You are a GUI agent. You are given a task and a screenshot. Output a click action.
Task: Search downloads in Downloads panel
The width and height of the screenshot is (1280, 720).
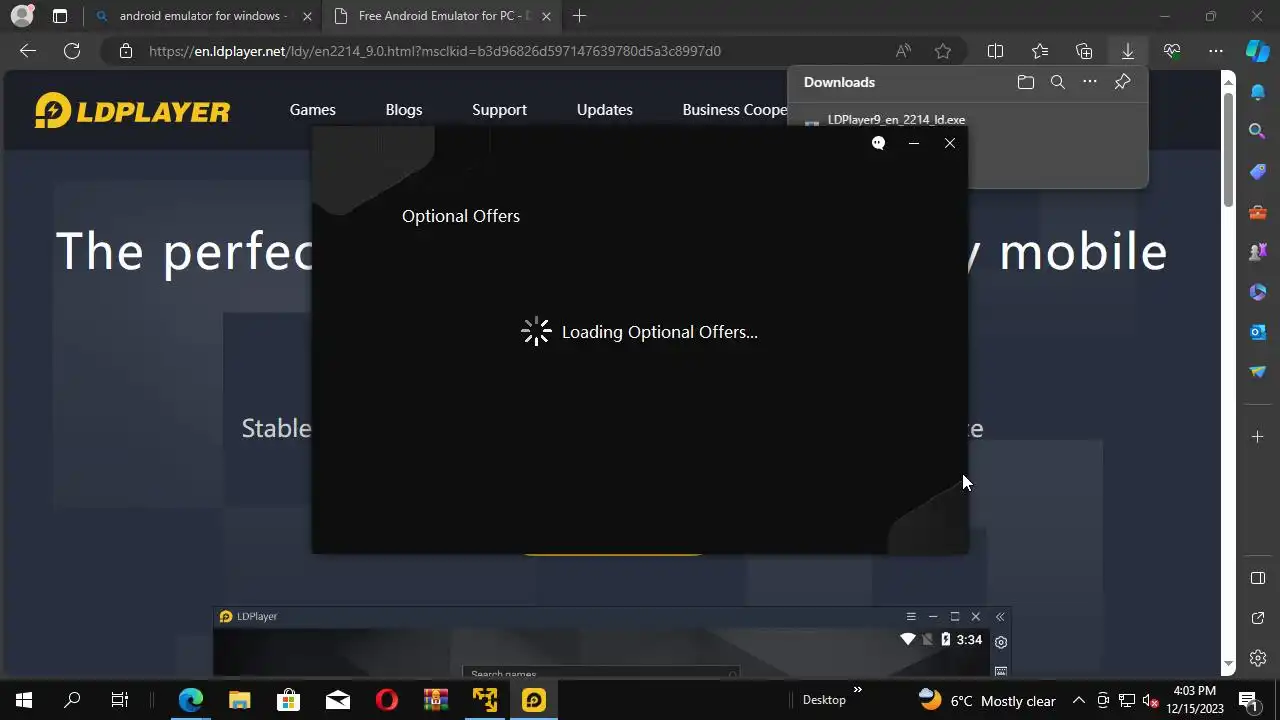[1058, 82]
